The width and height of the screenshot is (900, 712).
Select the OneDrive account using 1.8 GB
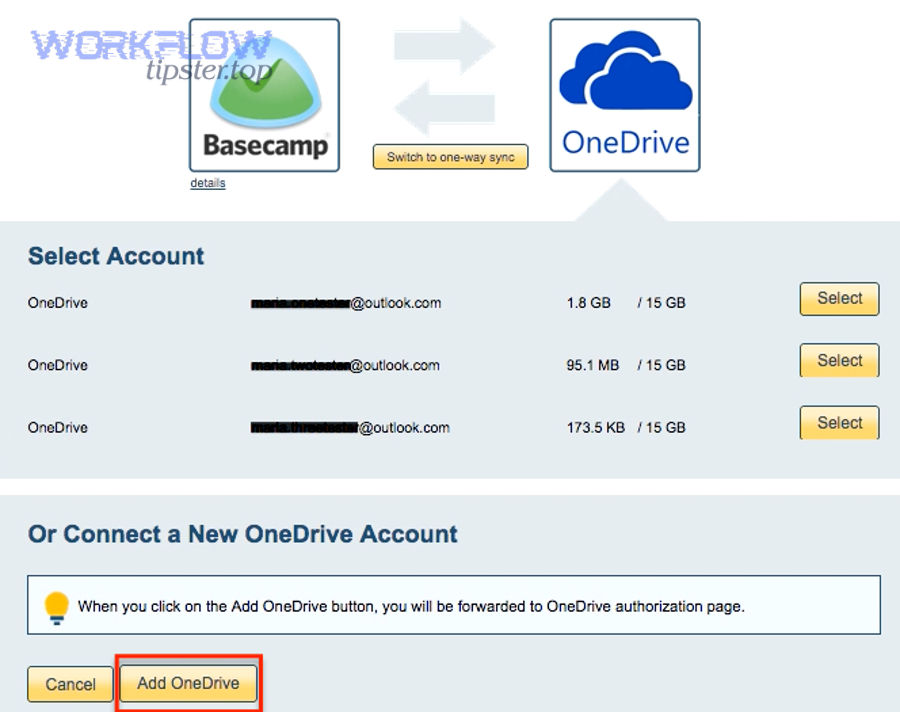point(839,299)
